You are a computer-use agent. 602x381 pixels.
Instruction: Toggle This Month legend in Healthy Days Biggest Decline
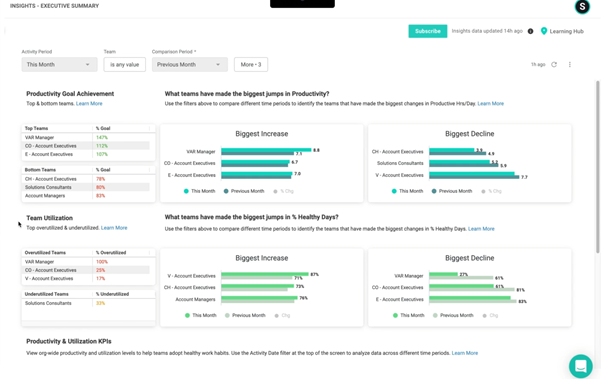pos(408,315)
